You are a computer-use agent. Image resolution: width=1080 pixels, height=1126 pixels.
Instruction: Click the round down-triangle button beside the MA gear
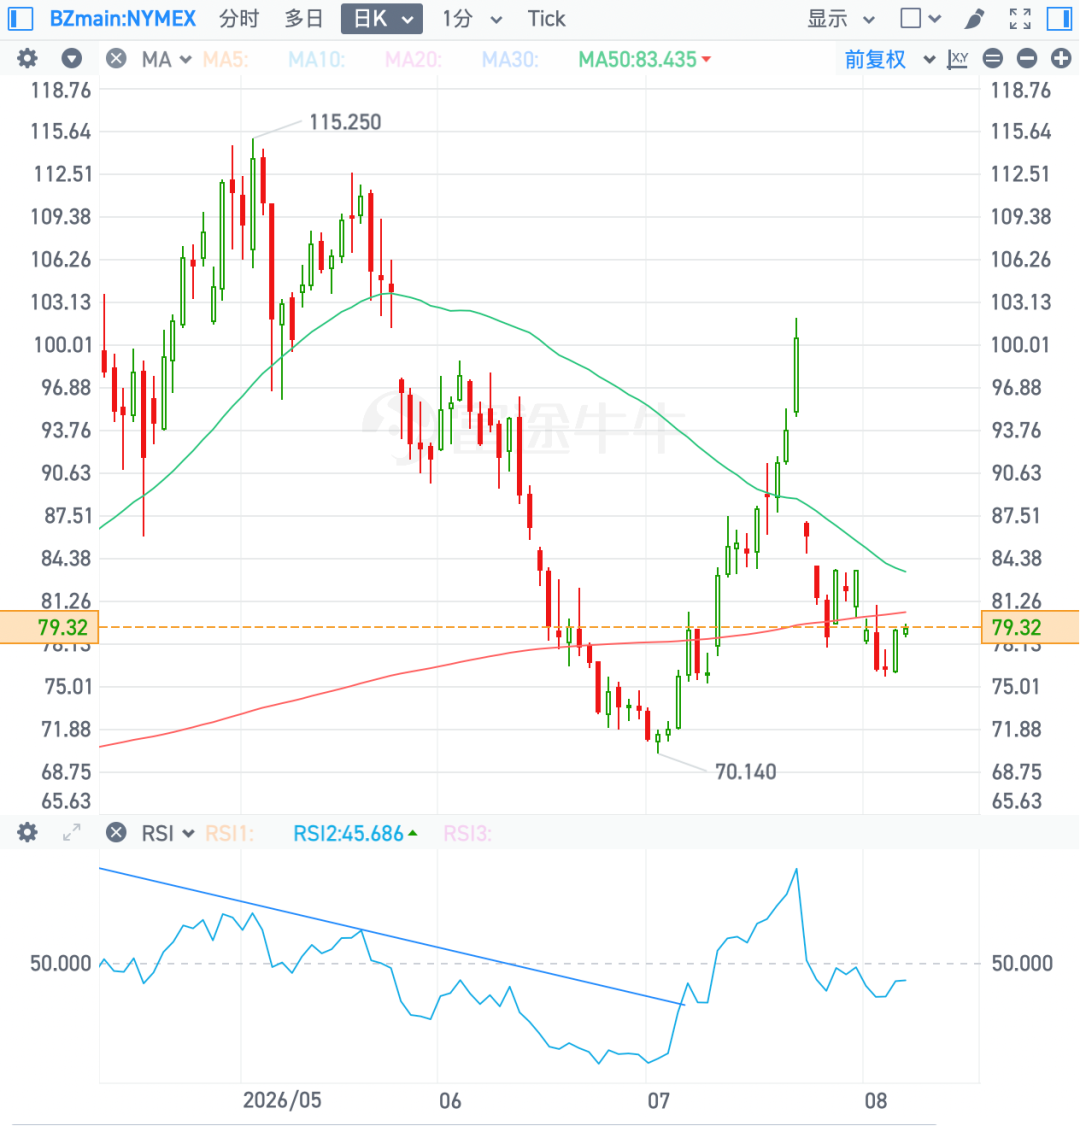click(x=71, y=59)
